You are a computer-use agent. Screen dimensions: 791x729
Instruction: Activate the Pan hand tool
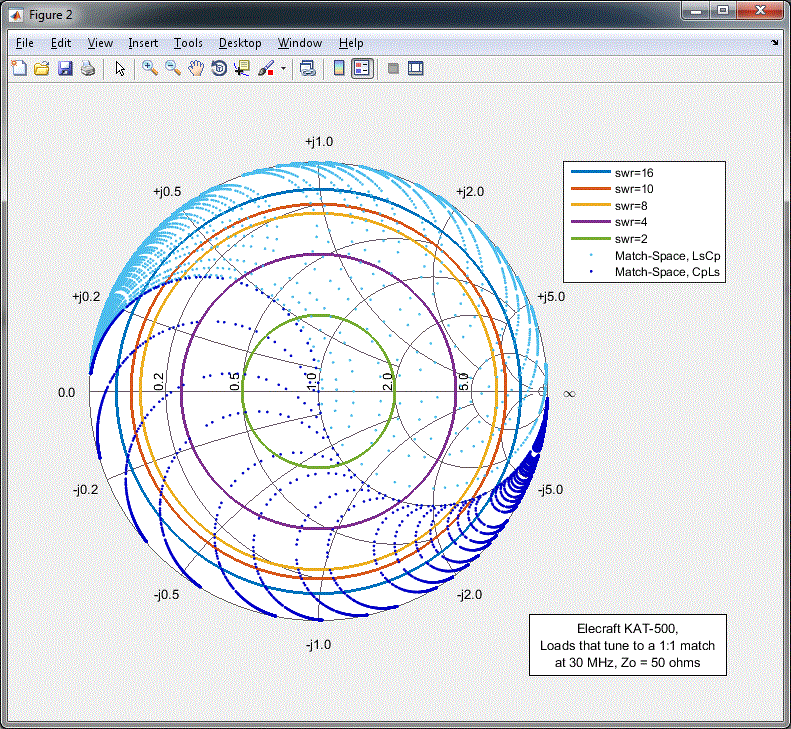tap(196, 68)
